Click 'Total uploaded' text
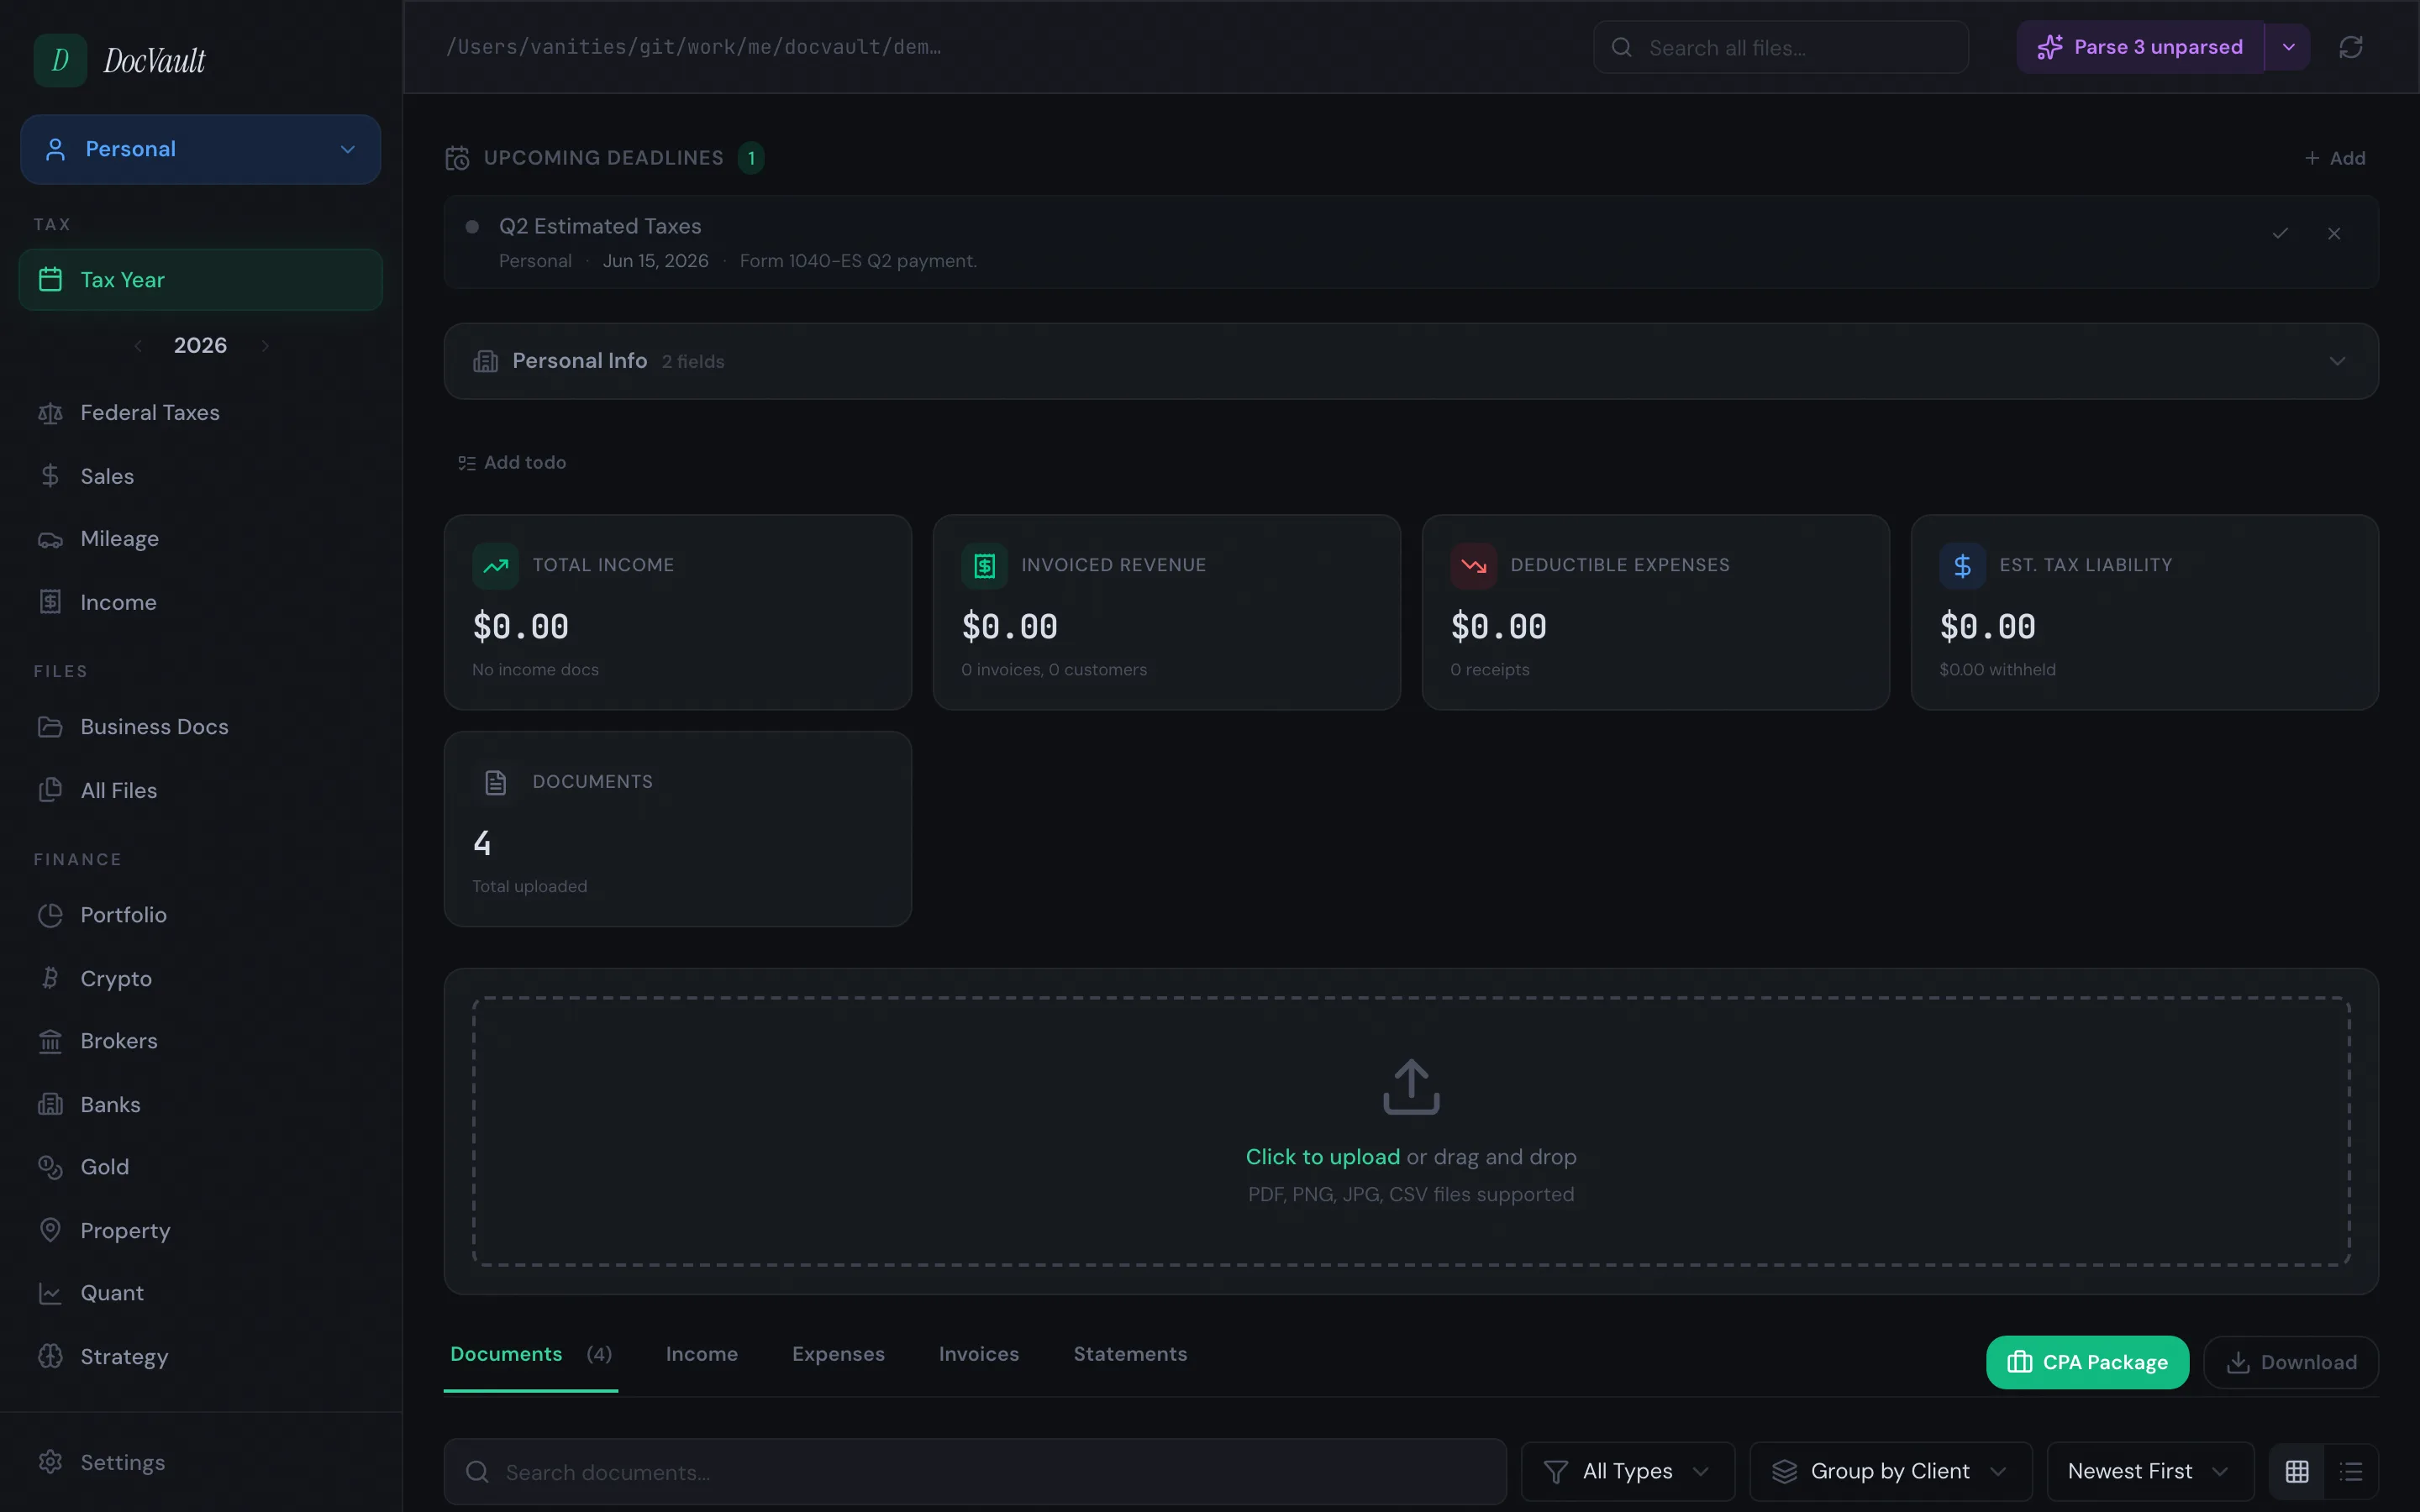This screenshot has height=1512, width=2420. coord(529,887)
